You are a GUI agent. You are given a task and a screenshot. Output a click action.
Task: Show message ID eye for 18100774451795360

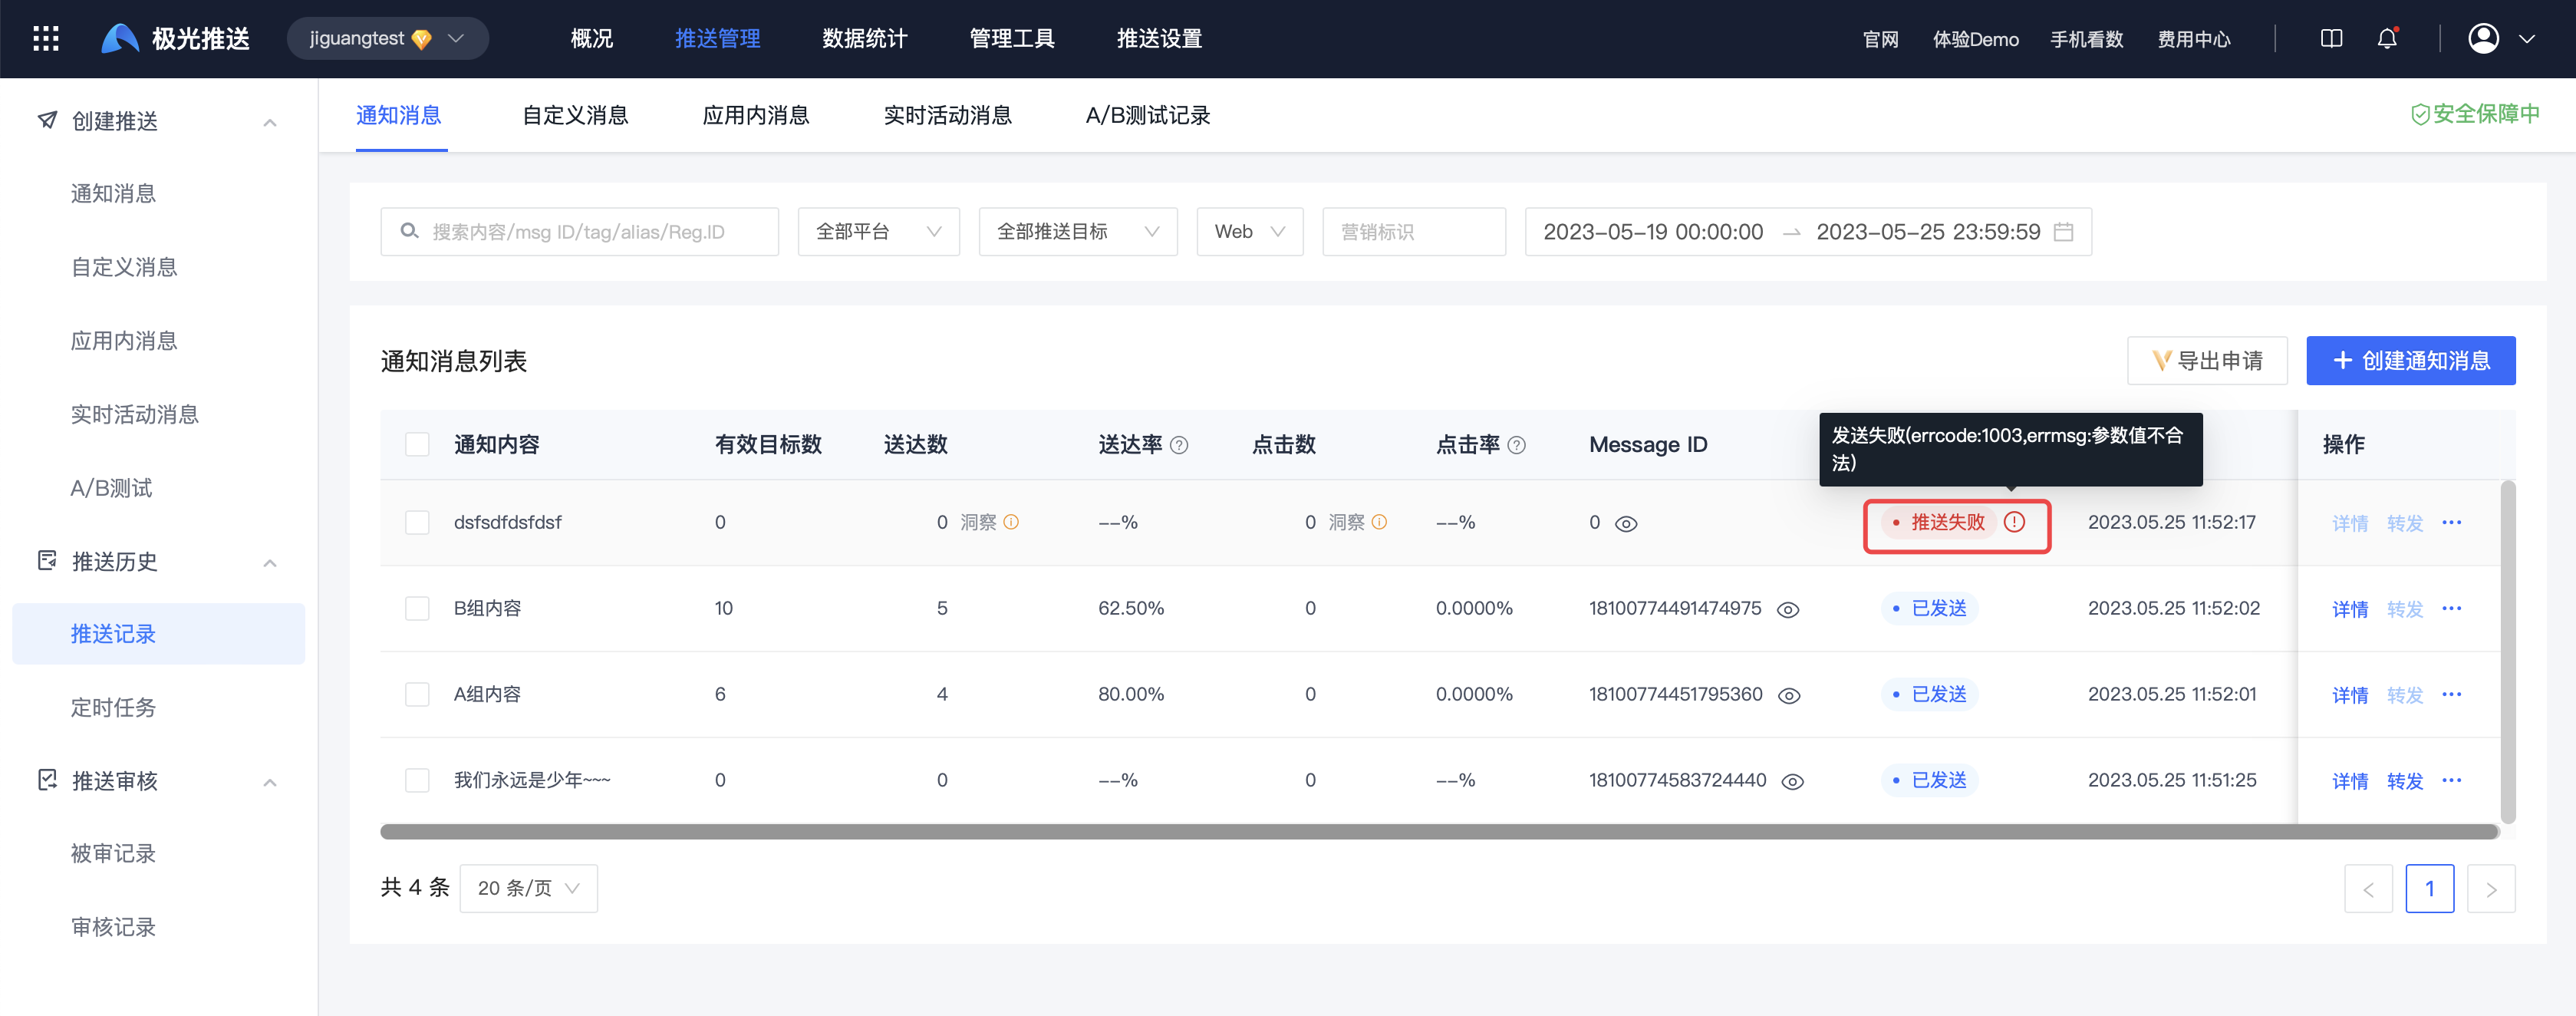pos(1789,696)
